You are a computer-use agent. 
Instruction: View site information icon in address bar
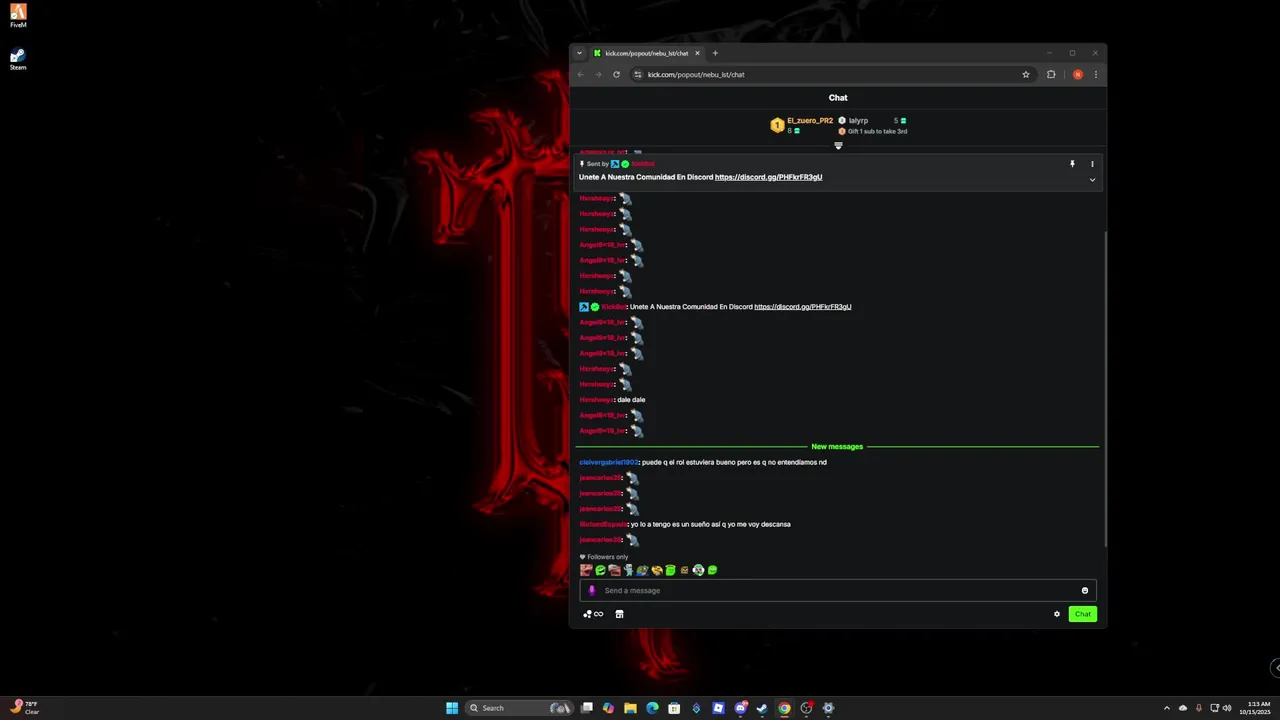pyautogui.click(x=638, y=74)
